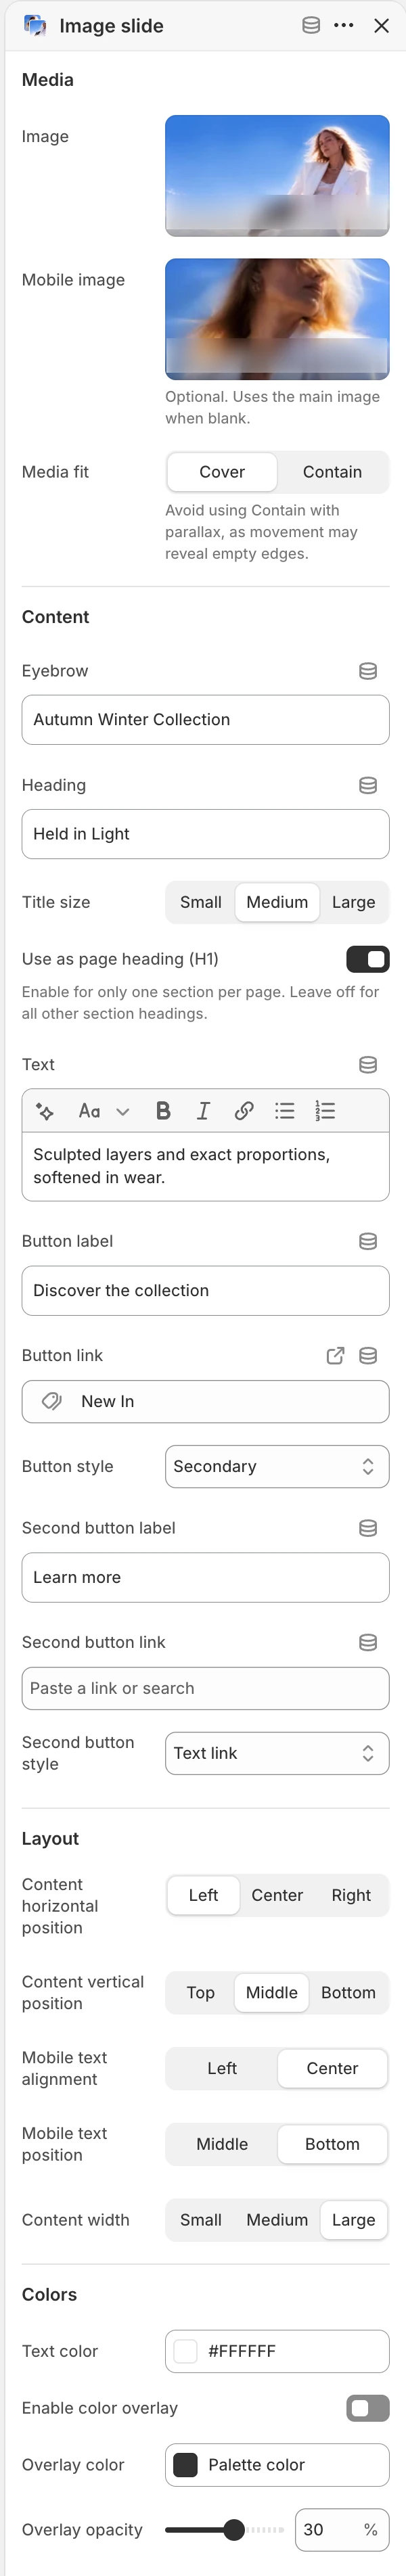Set Media fit to Contain
Image resolution: width=406 pixels, height=2576 pixels.
point(332,472)
